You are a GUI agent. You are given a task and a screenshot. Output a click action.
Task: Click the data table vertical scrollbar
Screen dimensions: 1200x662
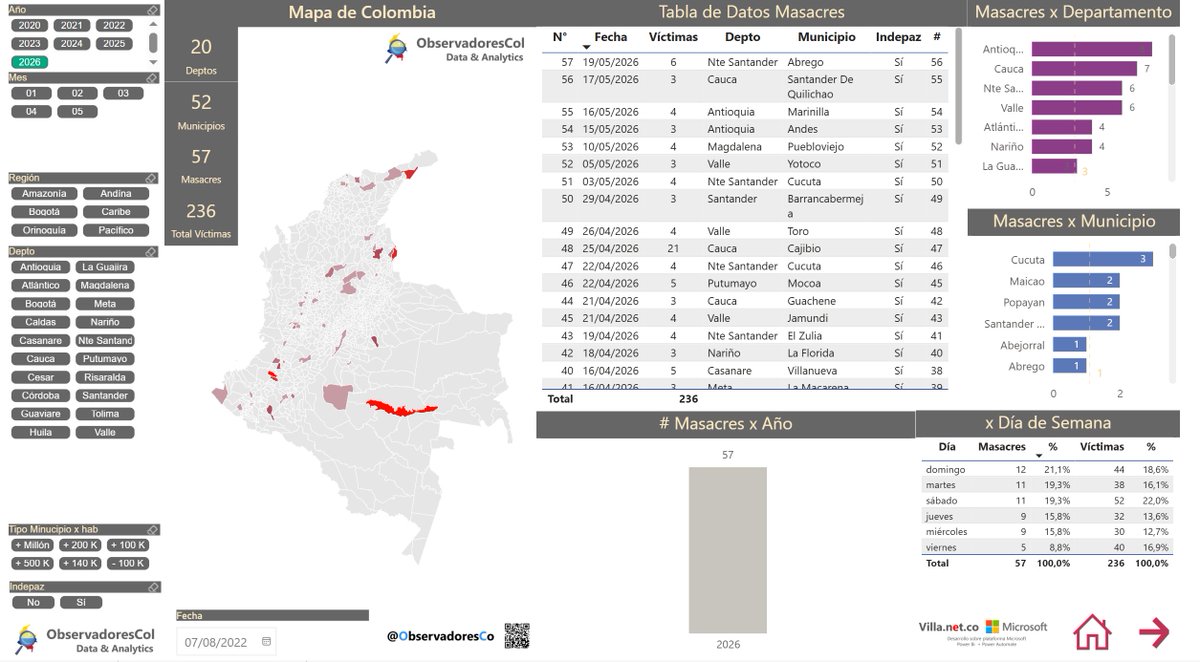959,85
